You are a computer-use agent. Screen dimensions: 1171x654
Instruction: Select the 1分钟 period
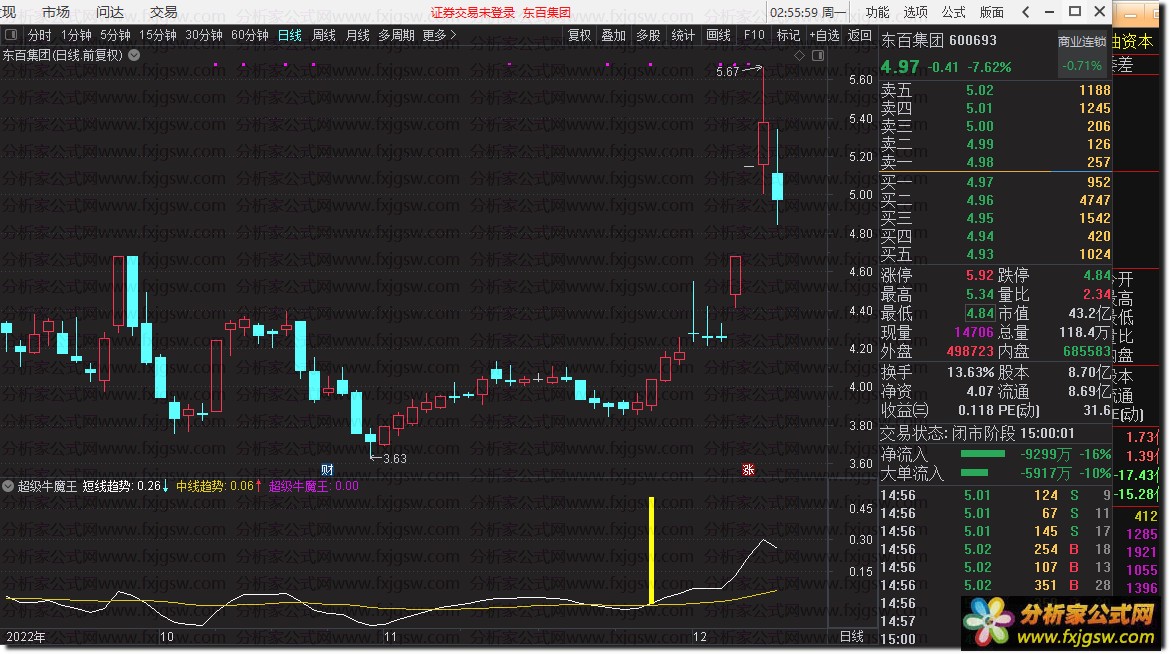tap(76, 35)
